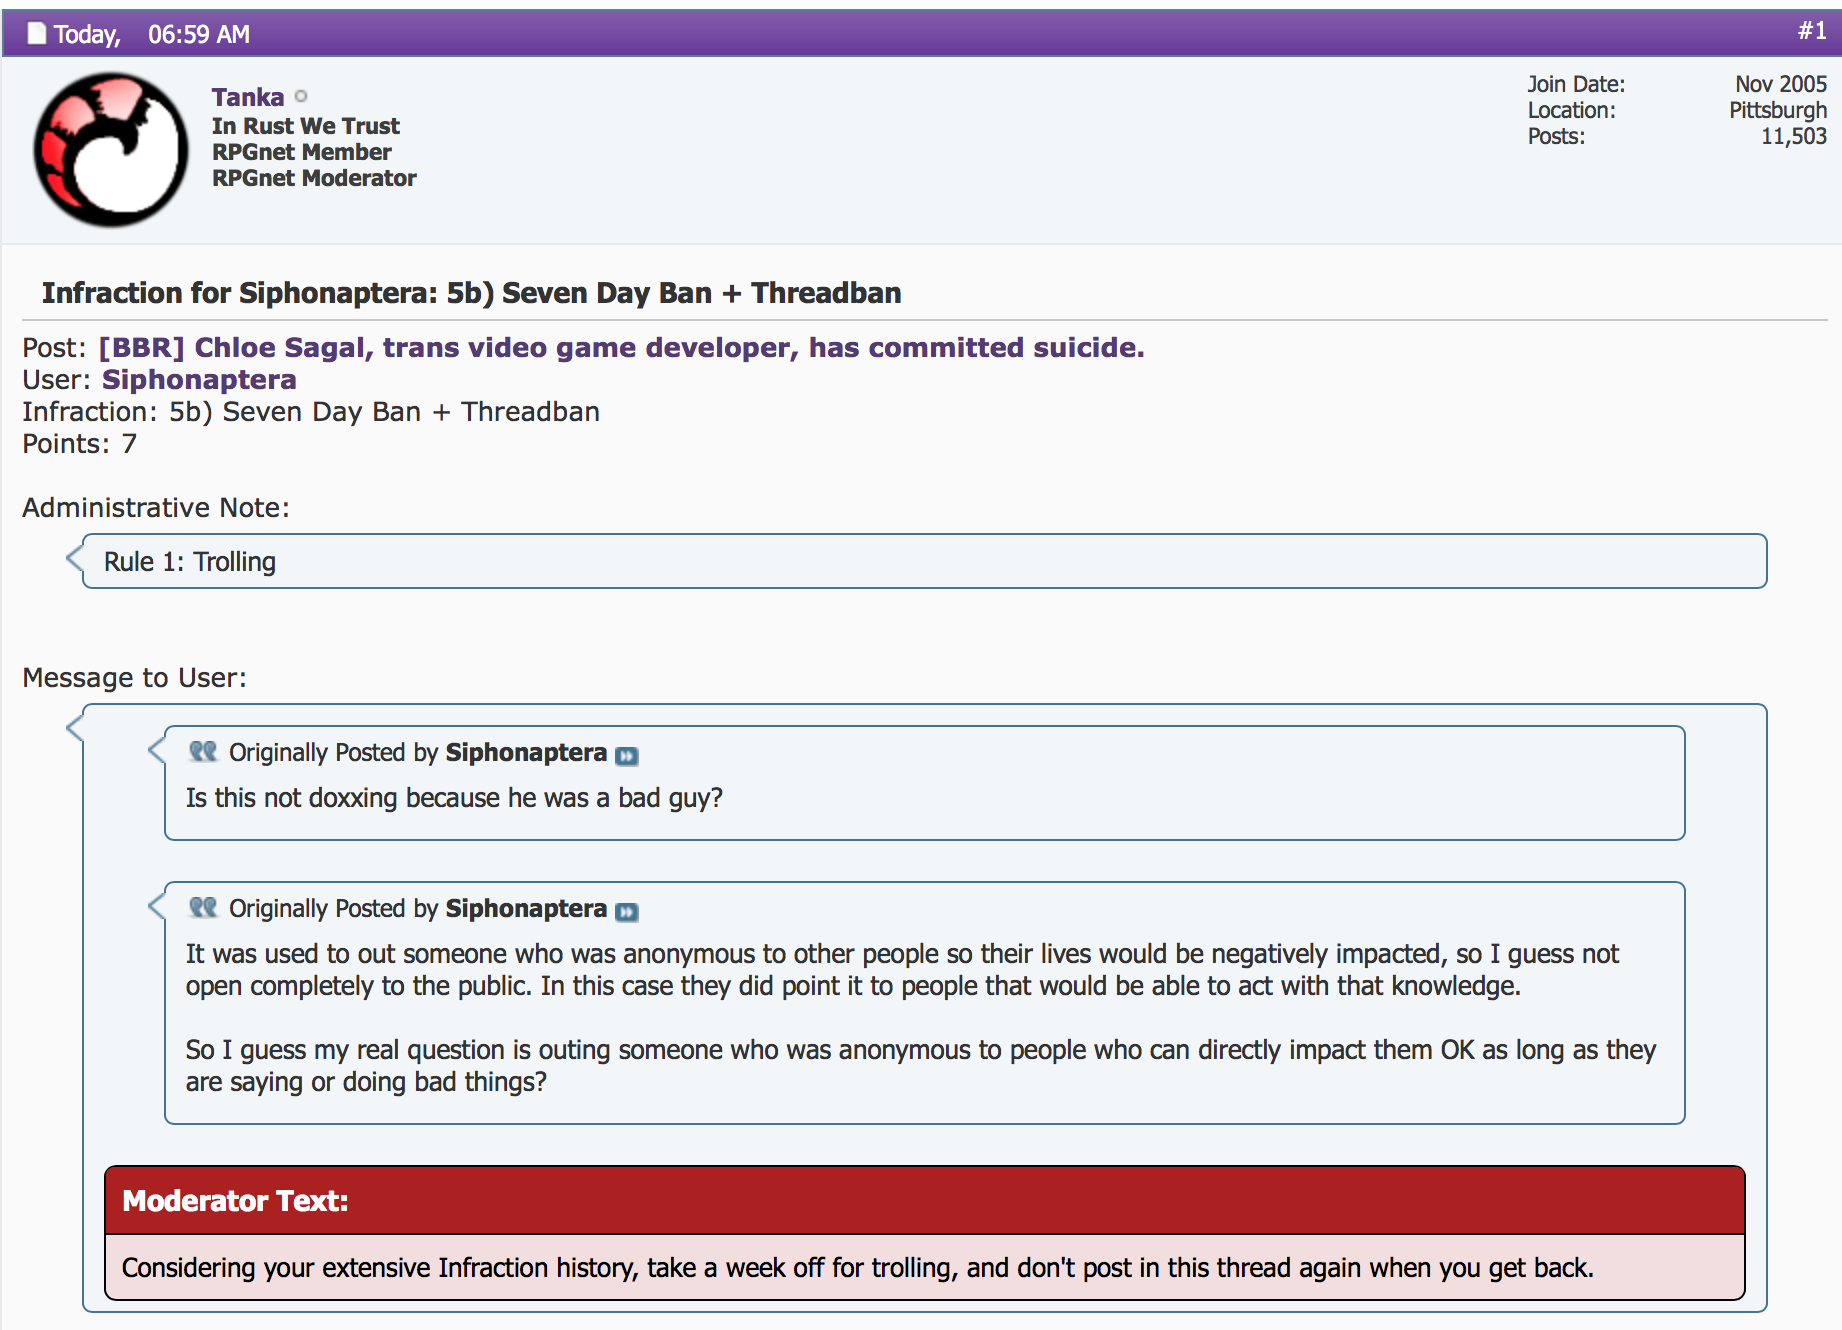Open Tanka's dragon avatar image
1842x1330 pixels.
[110, 150]
